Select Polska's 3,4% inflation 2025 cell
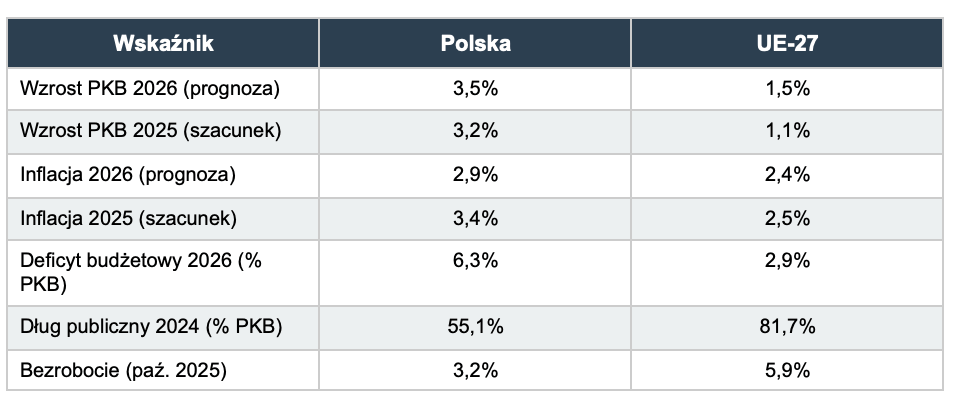Screen dimensions: 961x401 (475, 217)
